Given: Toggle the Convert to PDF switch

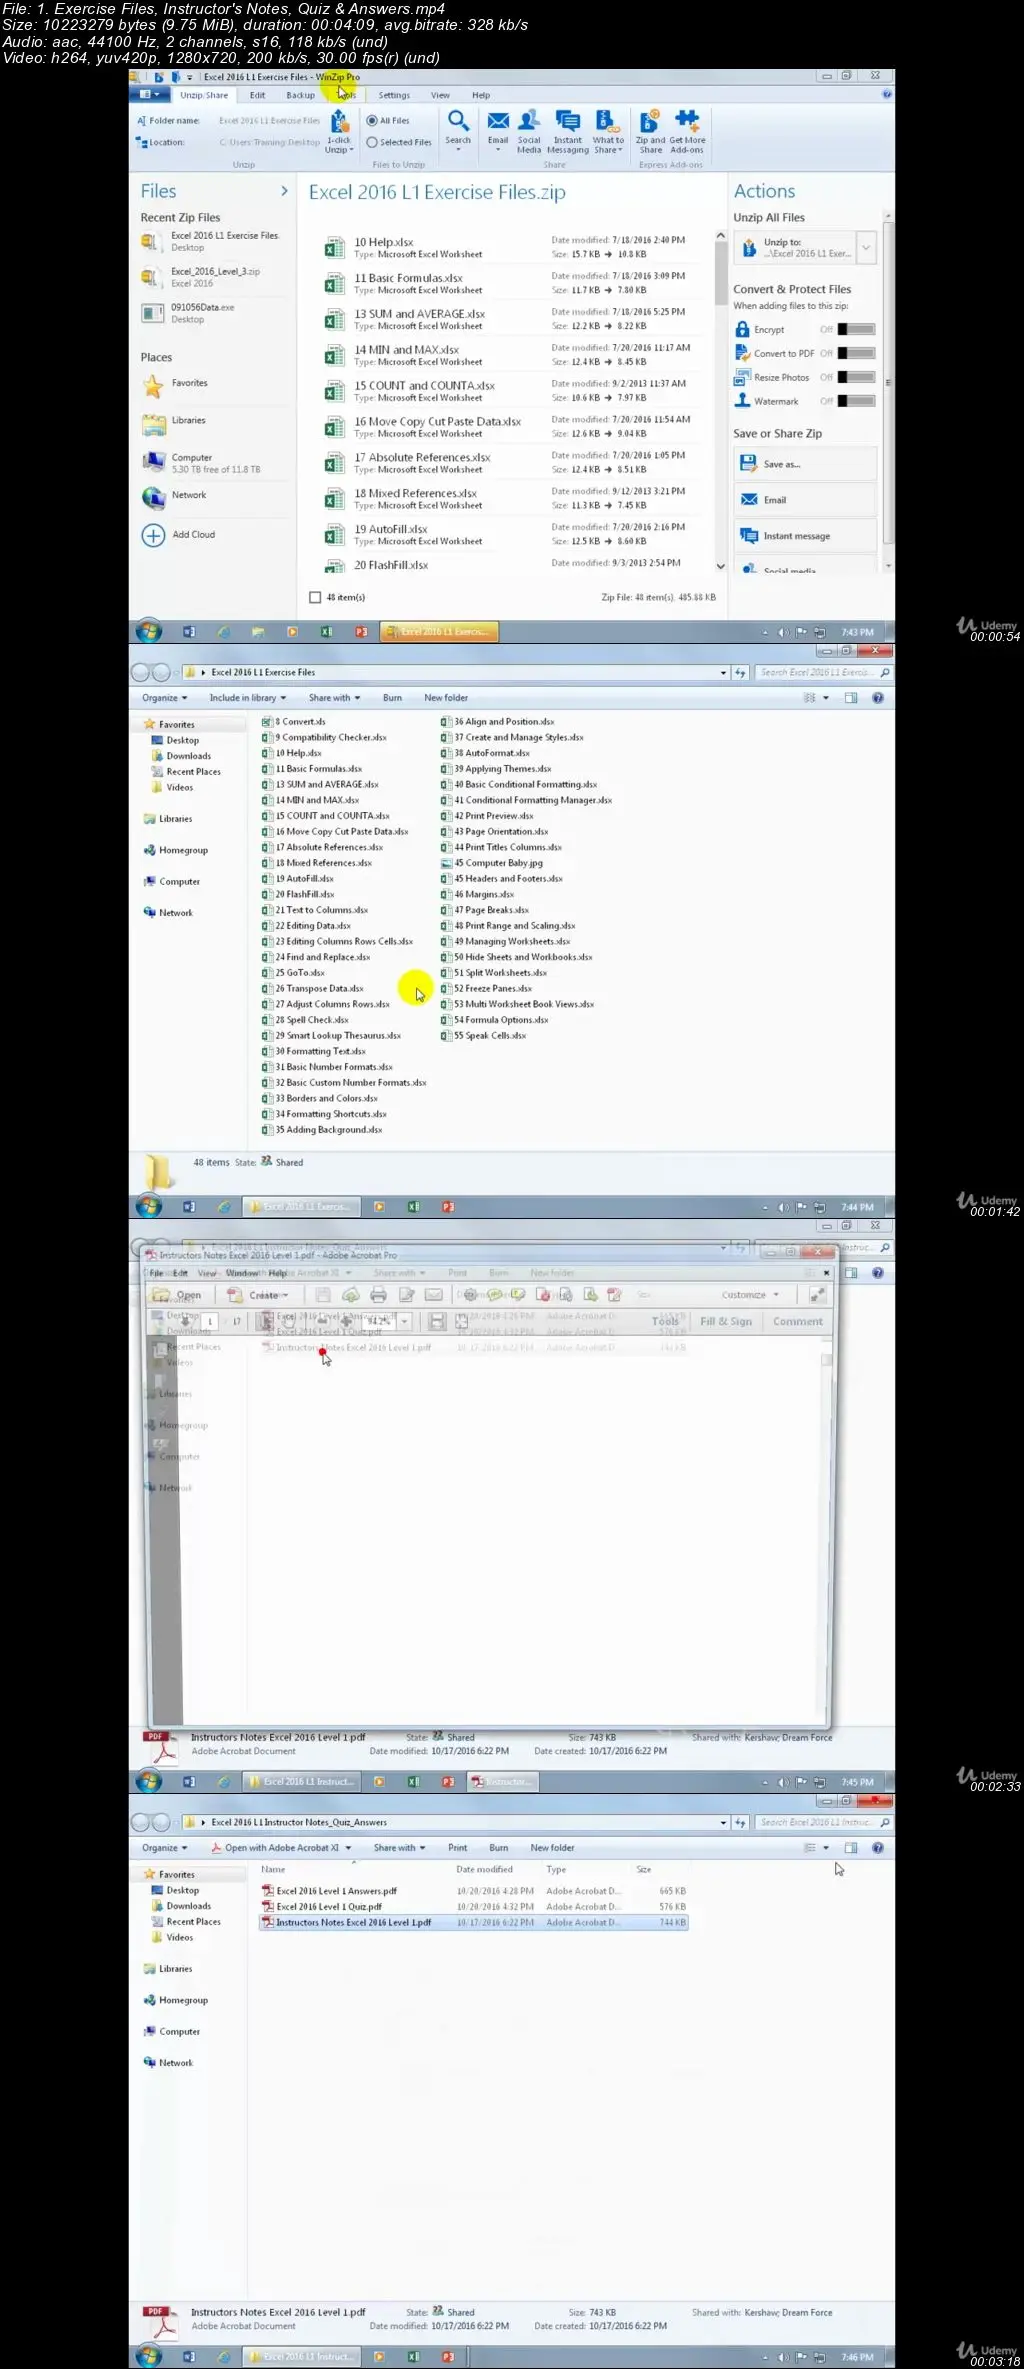Looking at the screenshot, I should (856, 353).
